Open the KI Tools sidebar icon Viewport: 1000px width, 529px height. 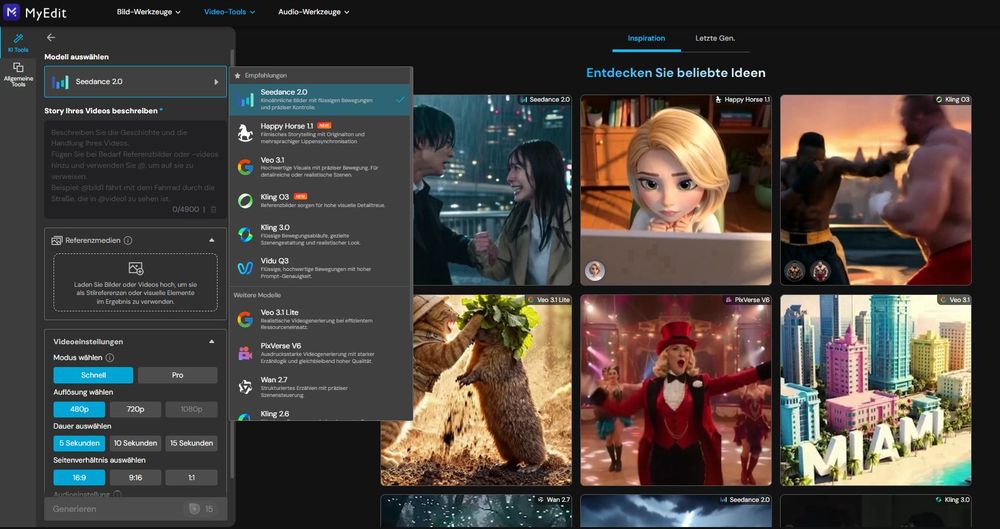tap(18, 42)
